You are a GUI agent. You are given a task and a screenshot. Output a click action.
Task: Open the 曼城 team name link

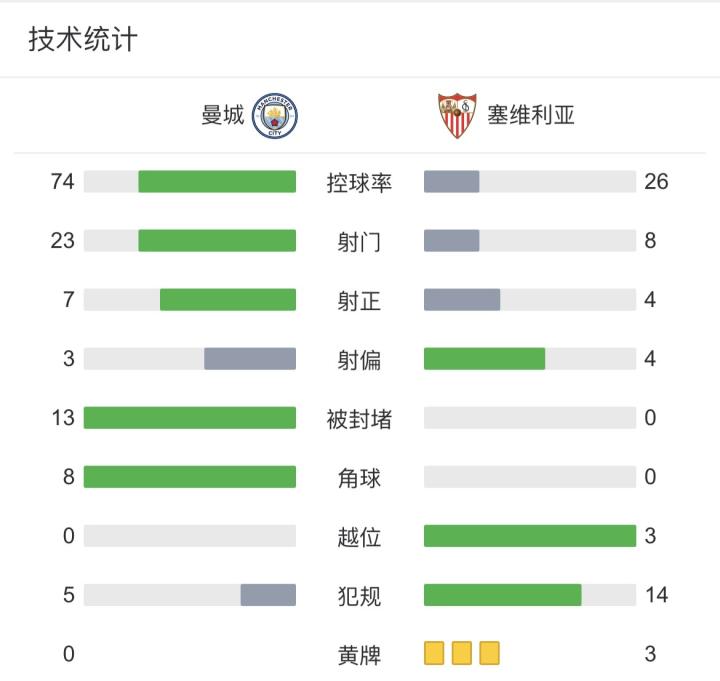[222, 116]
